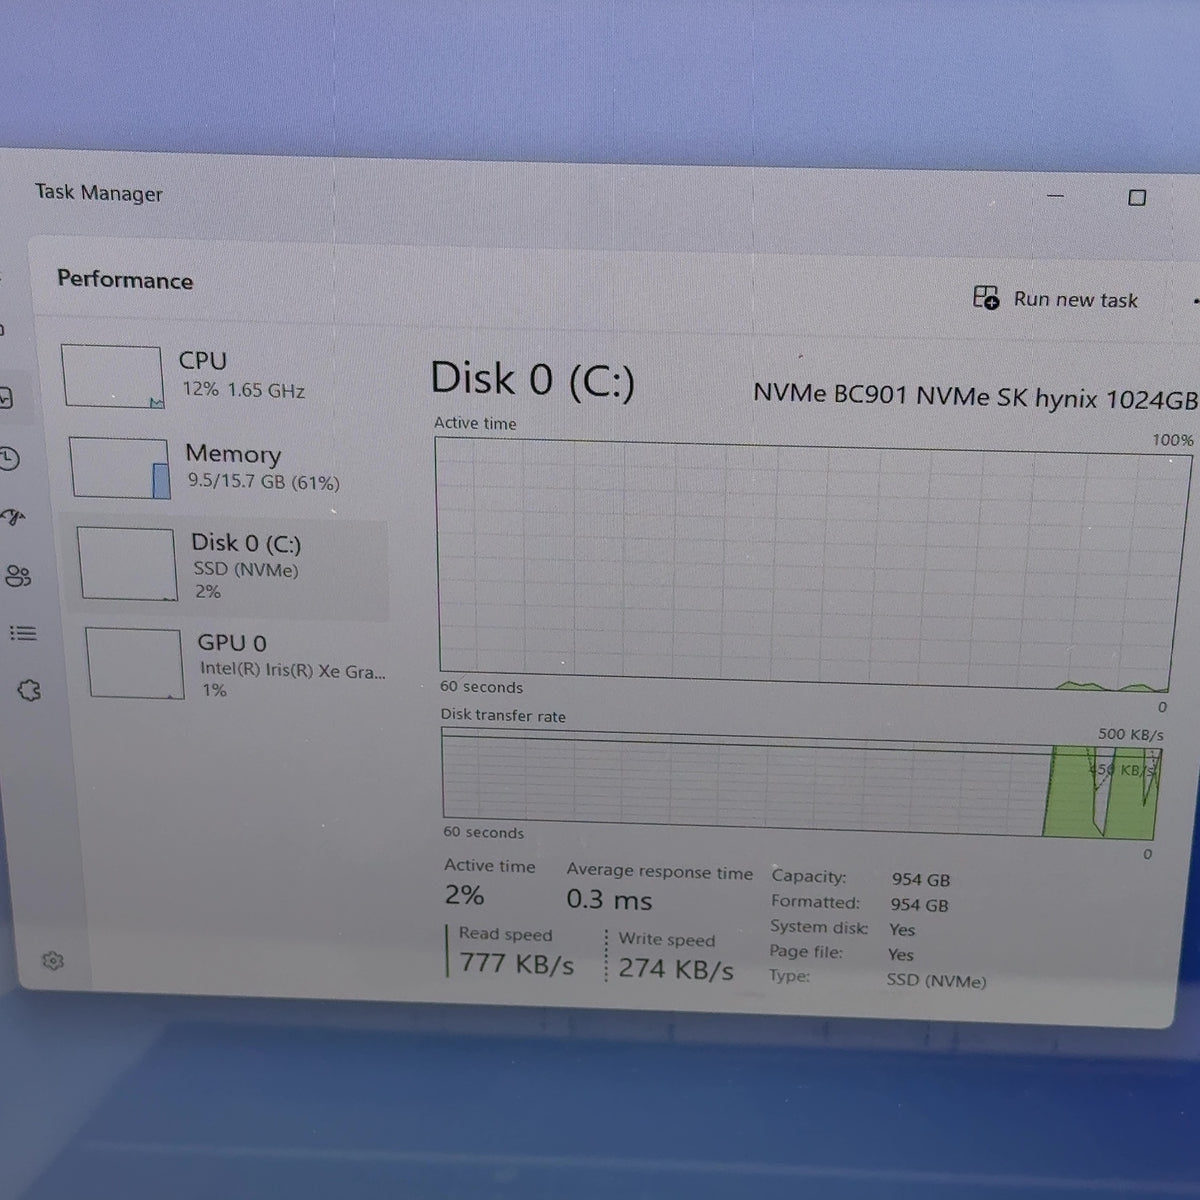Open the App history page icon
This screenshot has width=1200, height=1200.
coord(9,458)
